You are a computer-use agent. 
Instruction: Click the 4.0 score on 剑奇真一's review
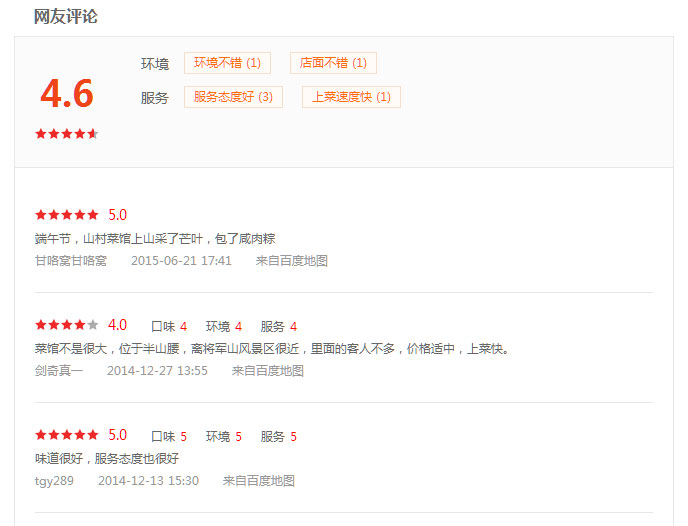[118, 325]
